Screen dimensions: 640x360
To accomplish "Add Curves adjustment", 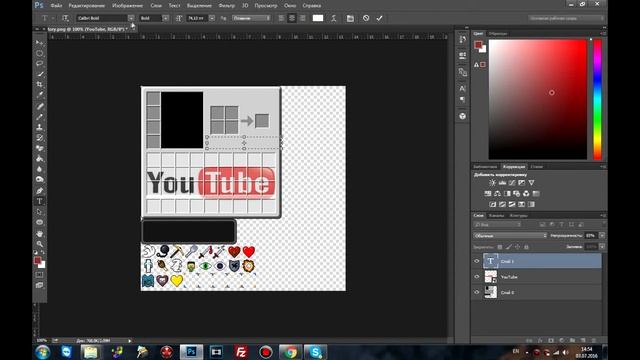I will click(x=512, y=183).
